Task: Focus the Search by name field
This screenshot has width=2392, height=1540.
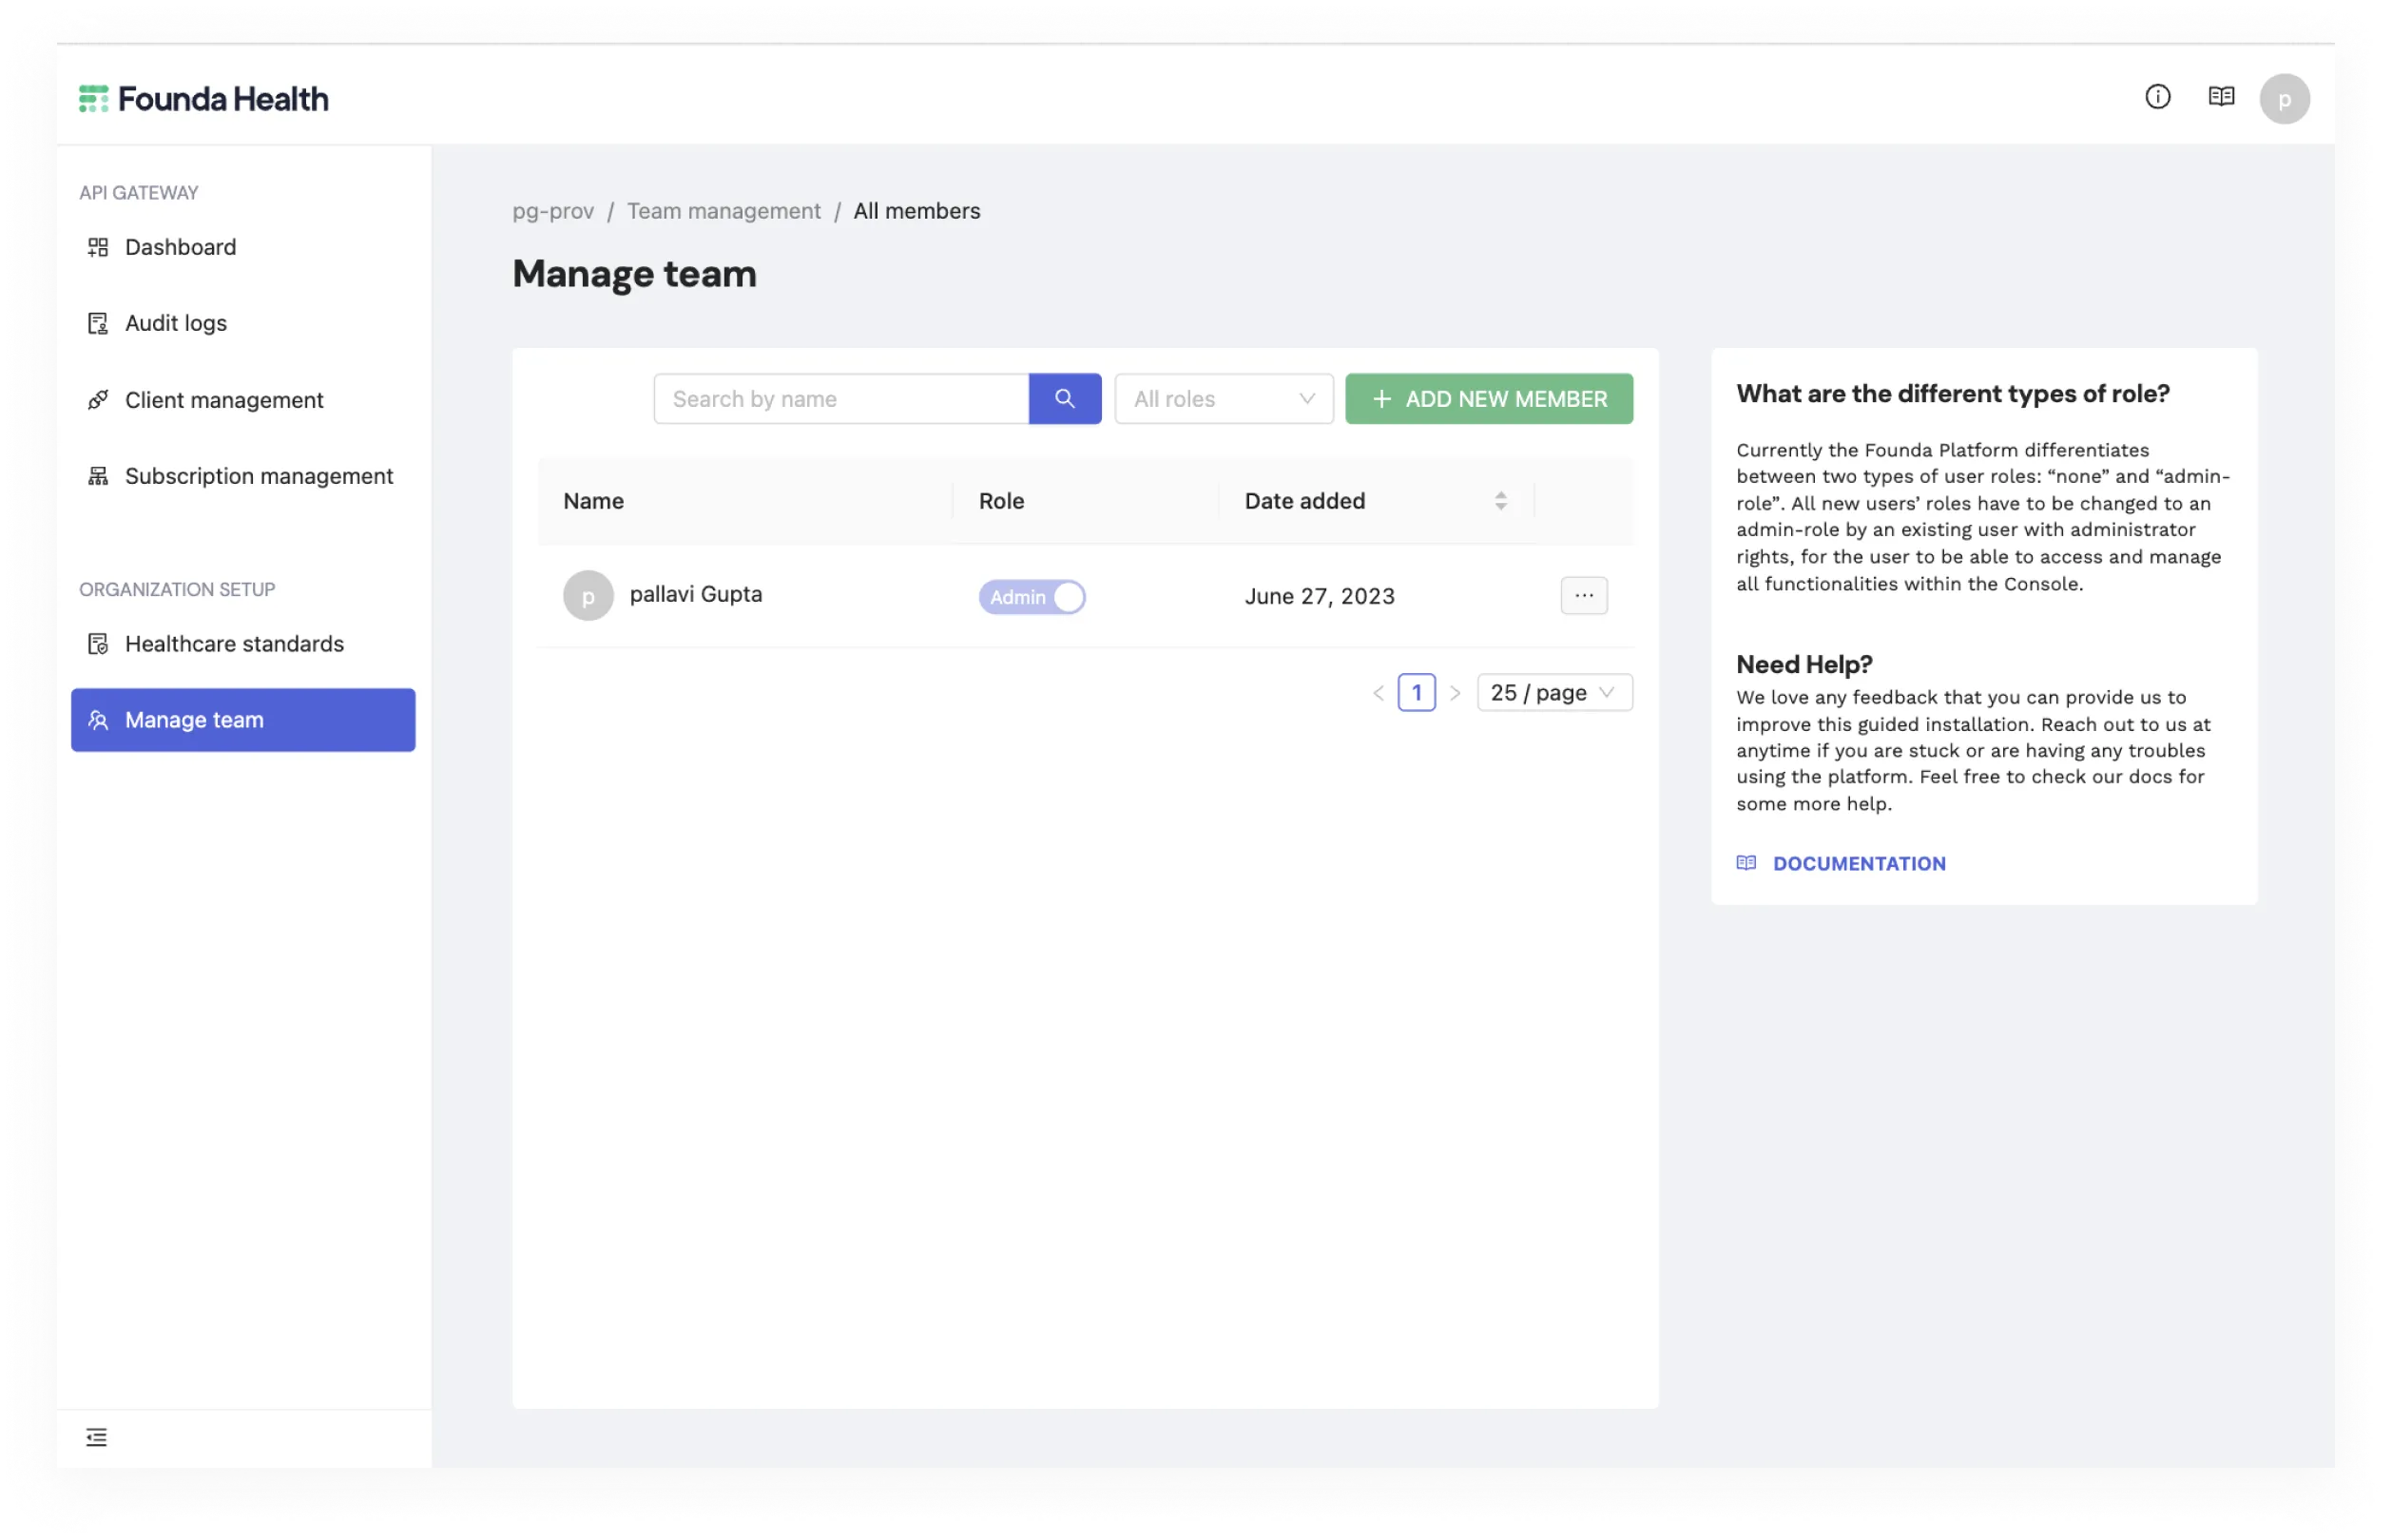Action: [x=840, y=399]
